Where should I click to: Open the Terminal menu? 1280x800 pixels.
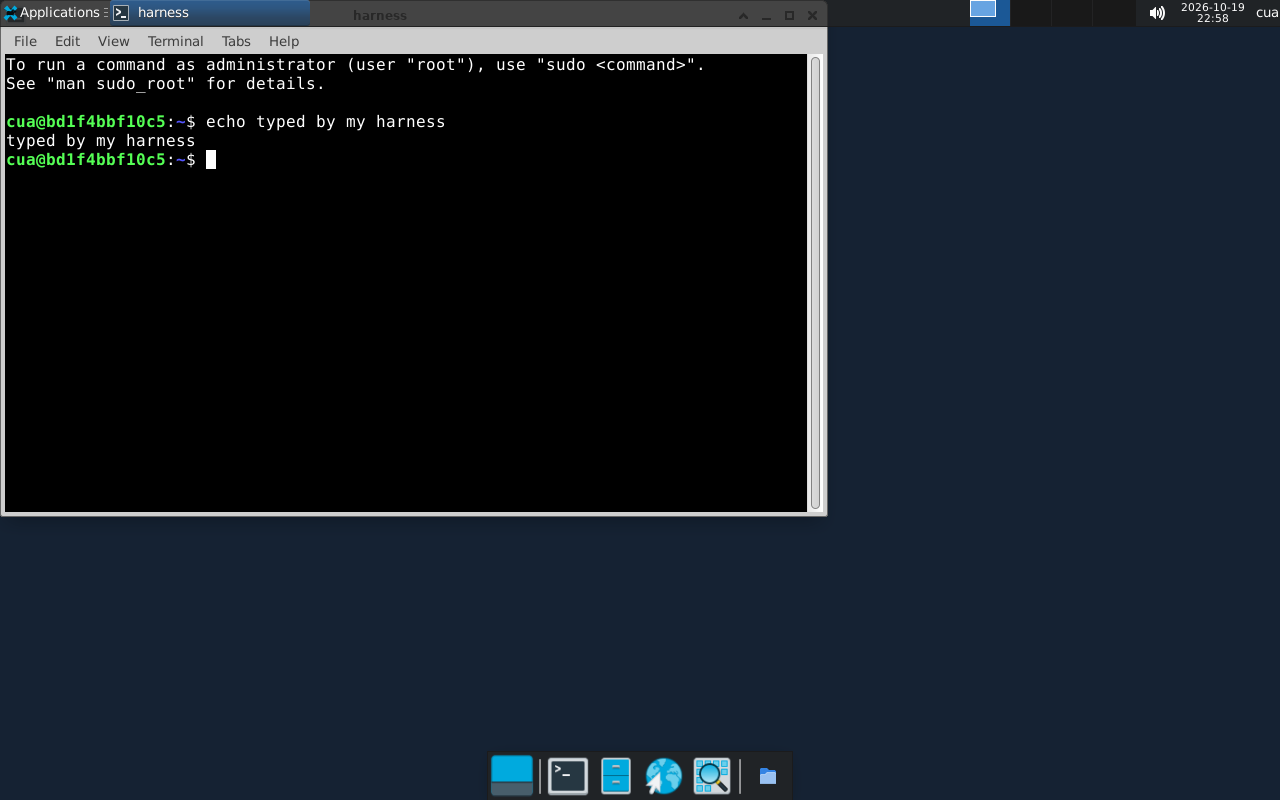point(175,41)
